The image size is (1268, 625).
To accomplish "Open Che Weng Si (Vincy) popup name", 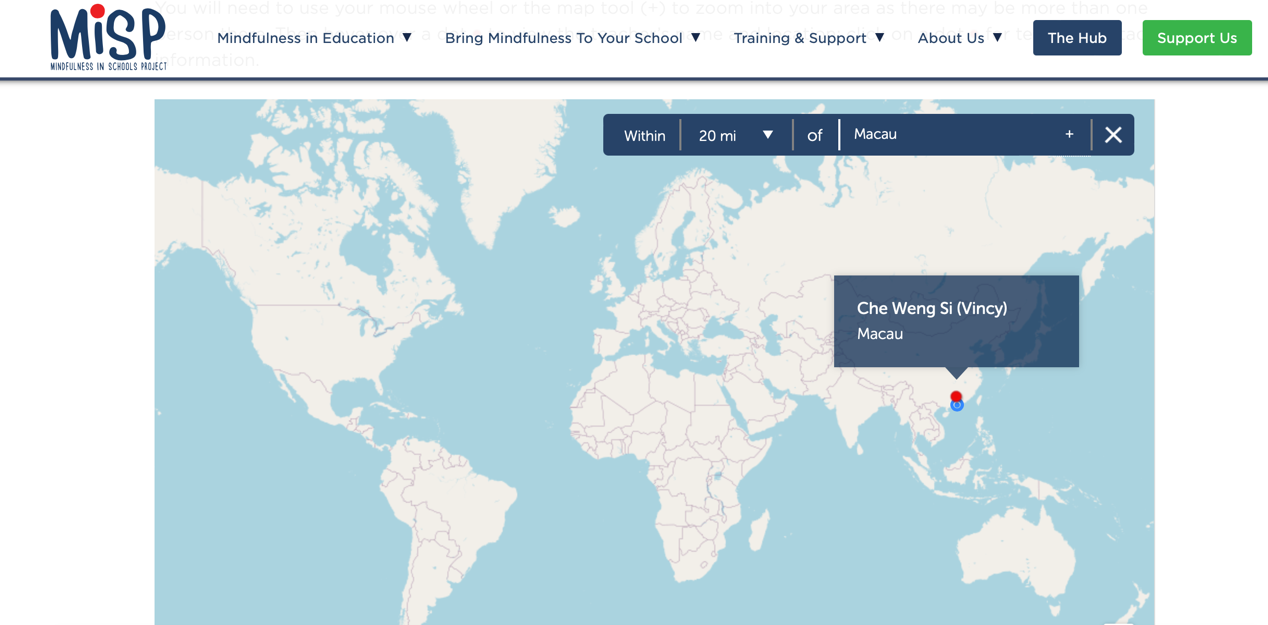I will pyautogui.click(x=932, y=308).
